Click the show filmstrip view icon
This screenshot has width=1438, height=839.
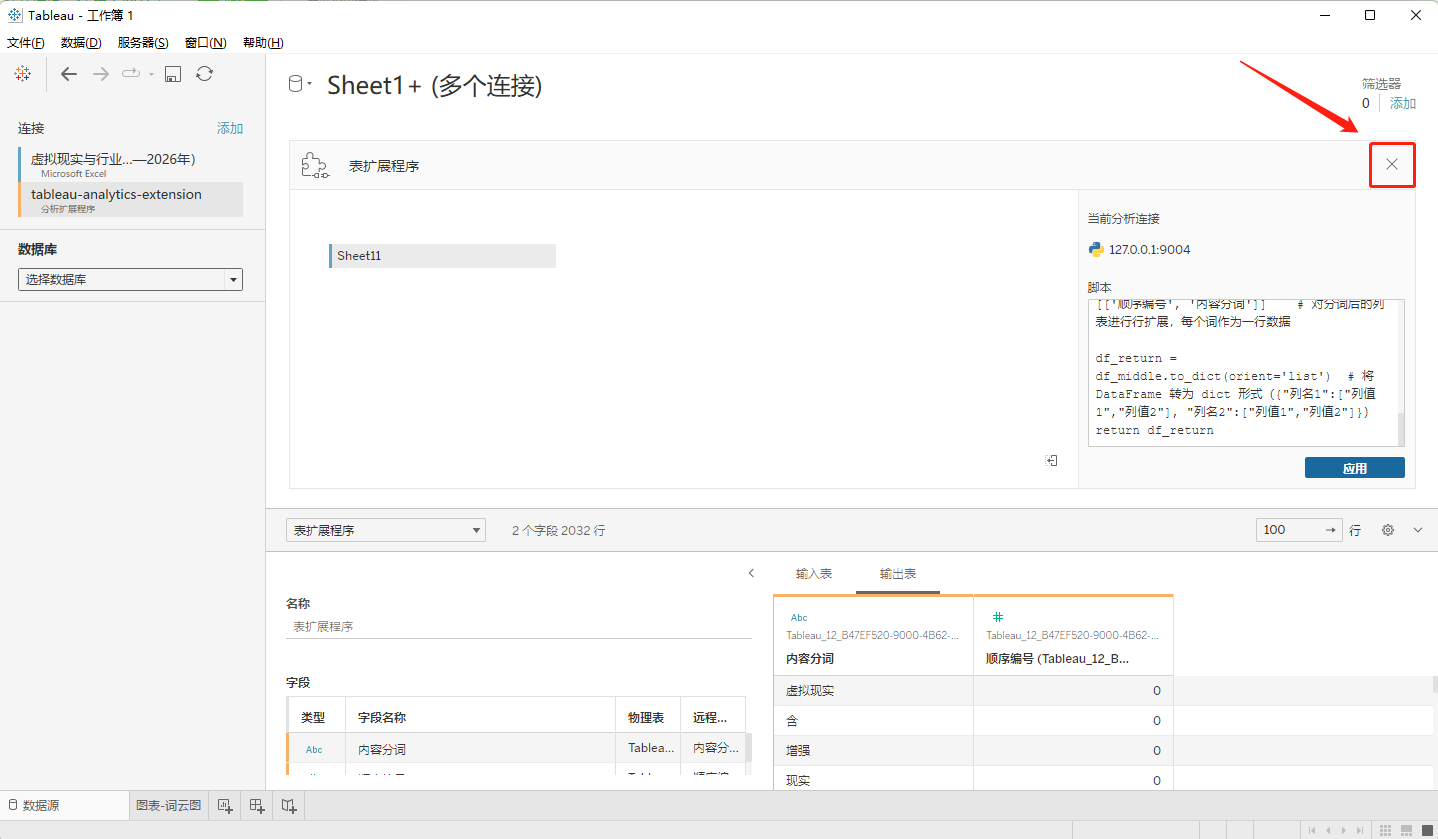pyautogui.click(x=1406, y=830)
